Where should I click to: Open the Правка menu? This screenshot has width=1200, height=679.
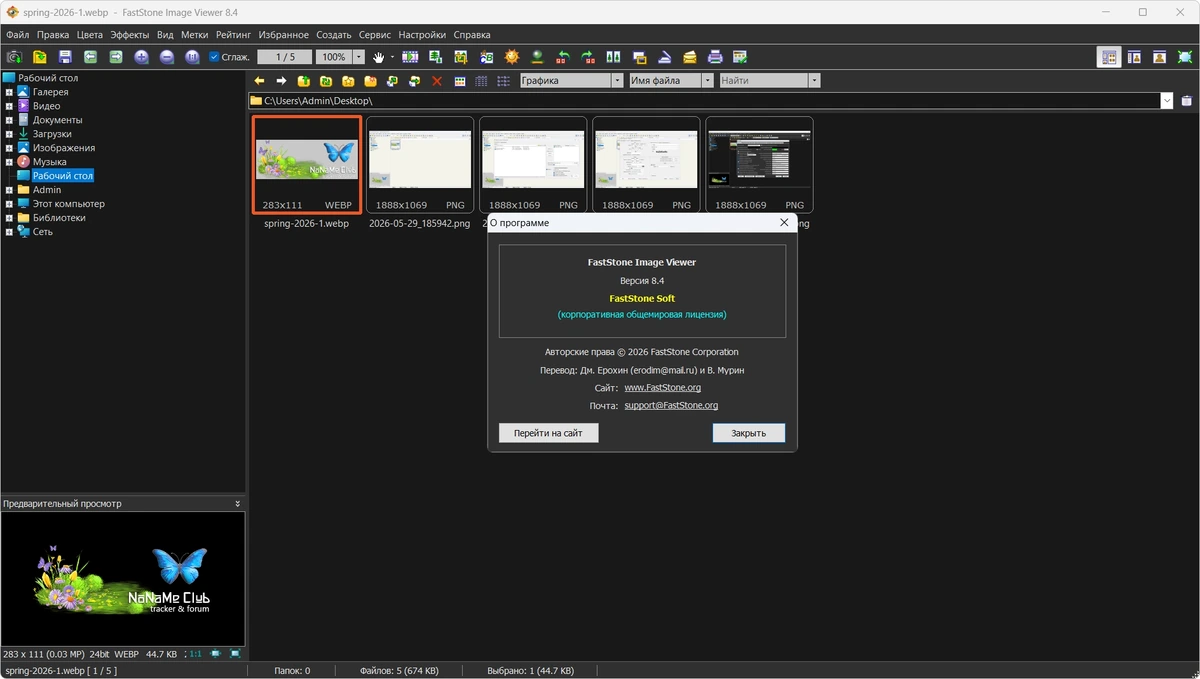(53, 35)
